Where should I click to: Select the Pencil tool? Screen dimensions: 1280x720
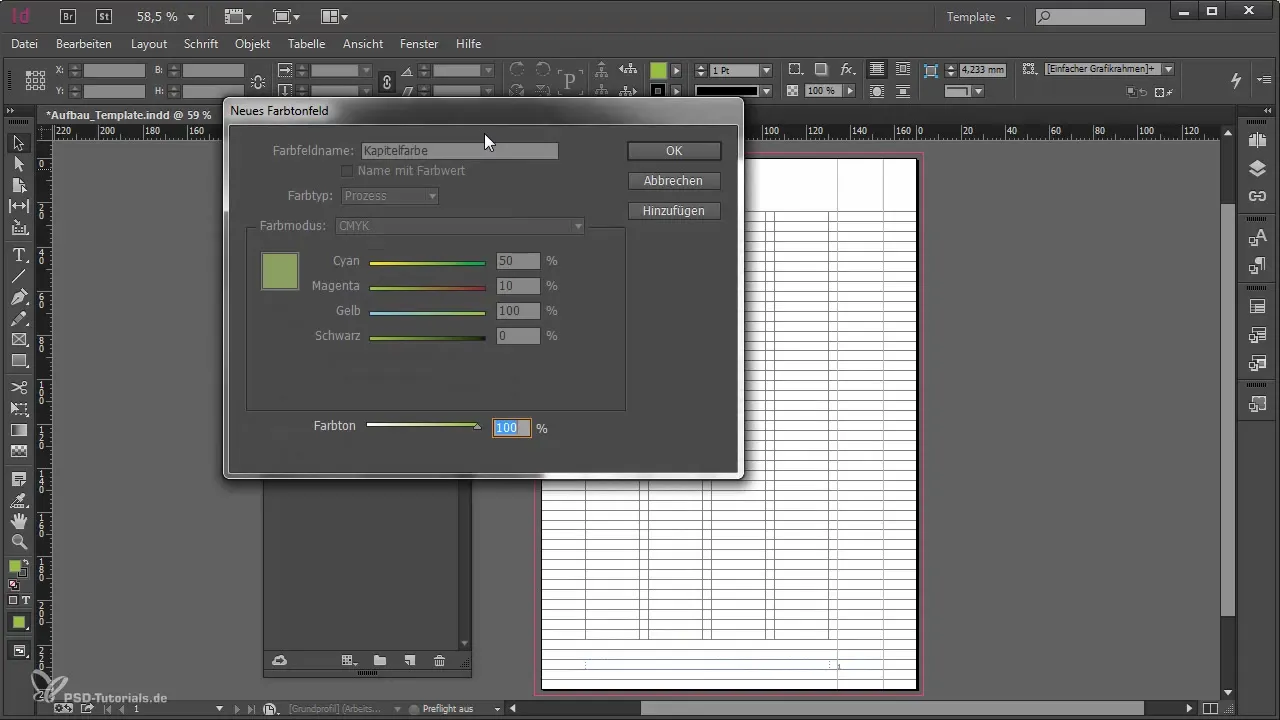(18, 319)
